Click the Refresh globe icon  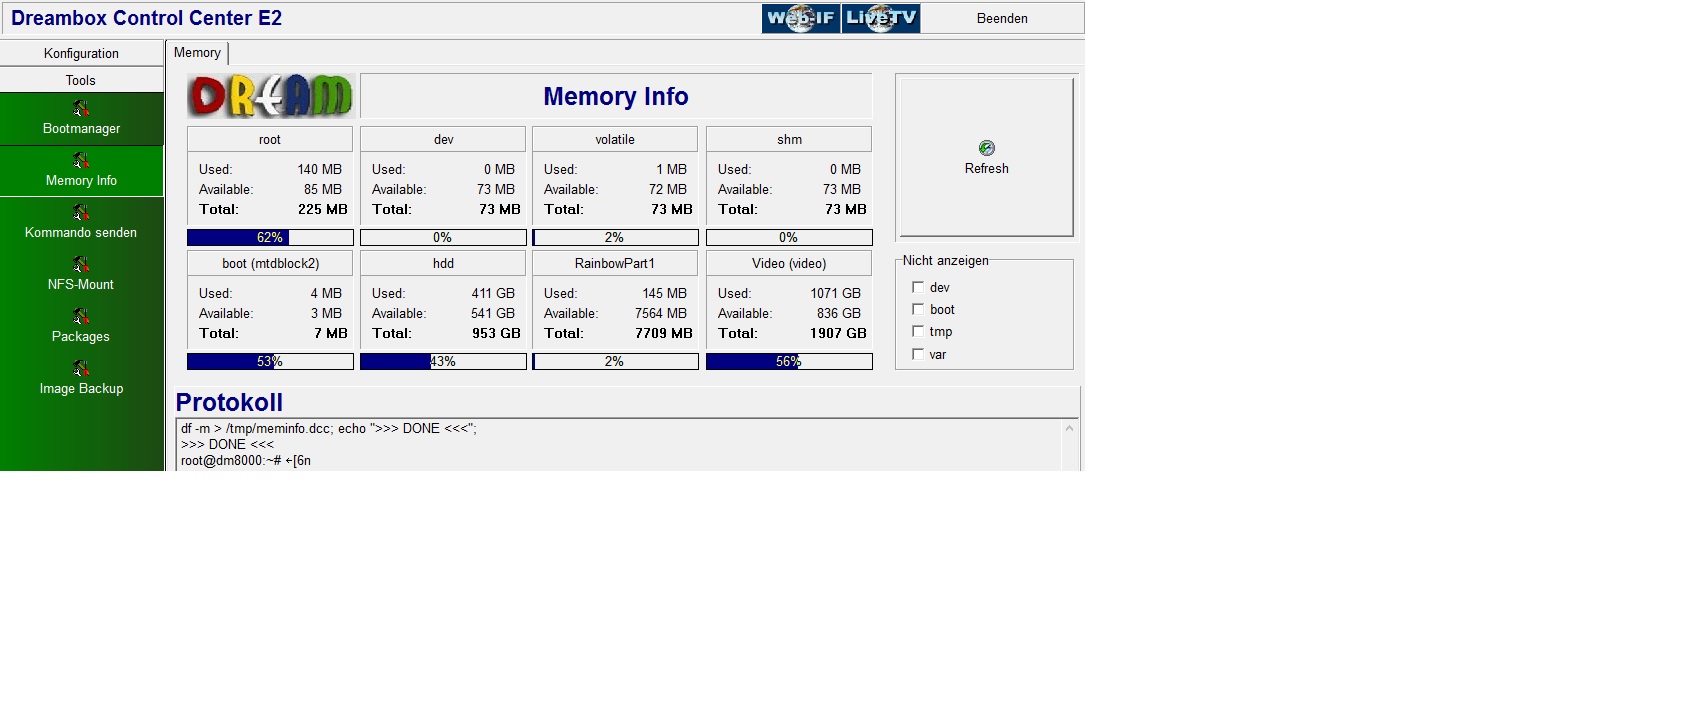pyautogui.click(x=987, y=148)
